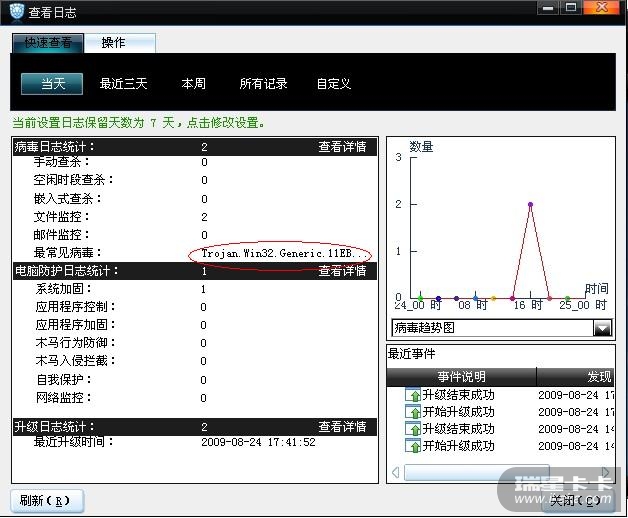Click the 刷新(R) button
Screen dimensions: 628x518
(47, 501)
